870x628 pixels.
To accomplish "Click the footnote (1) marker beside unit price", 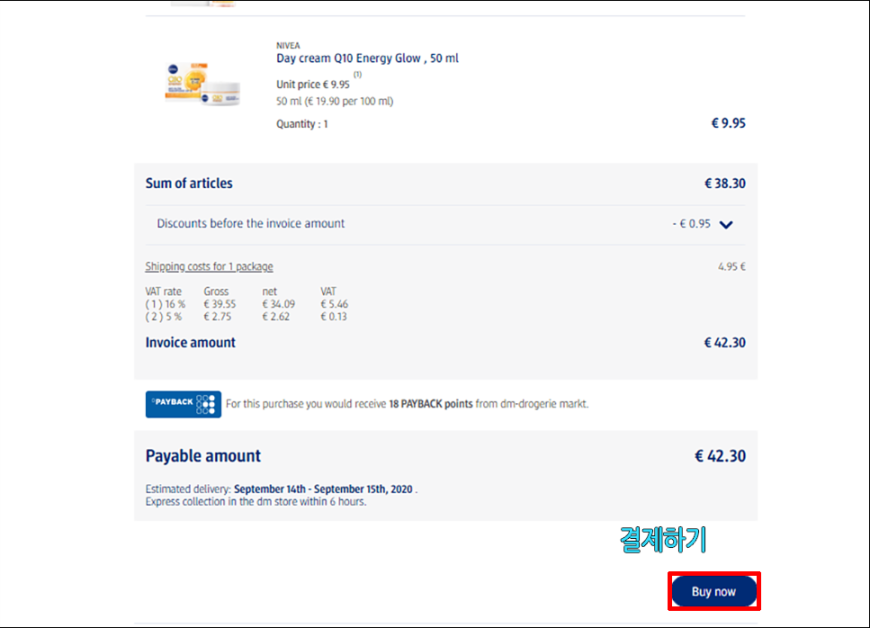I will (358, 74).
